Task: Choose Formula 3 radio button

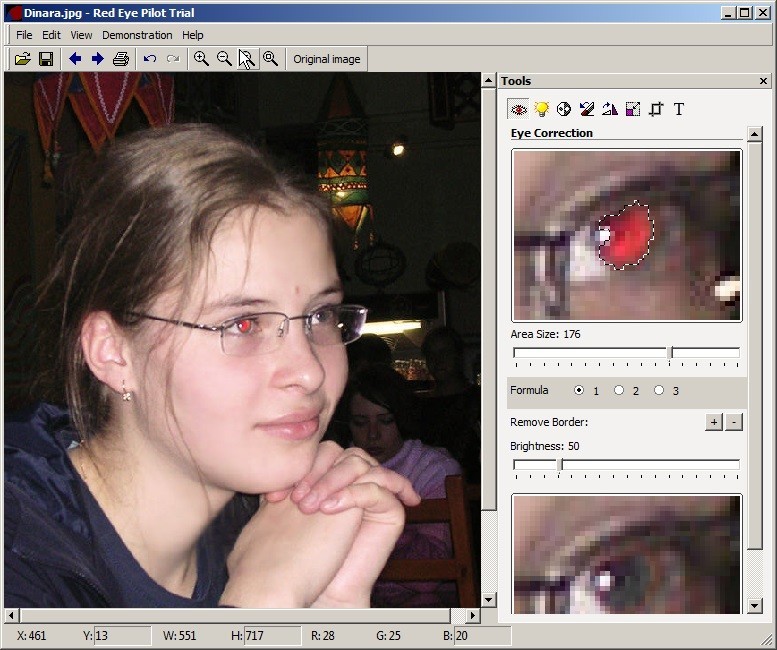Action: [659, 390]
